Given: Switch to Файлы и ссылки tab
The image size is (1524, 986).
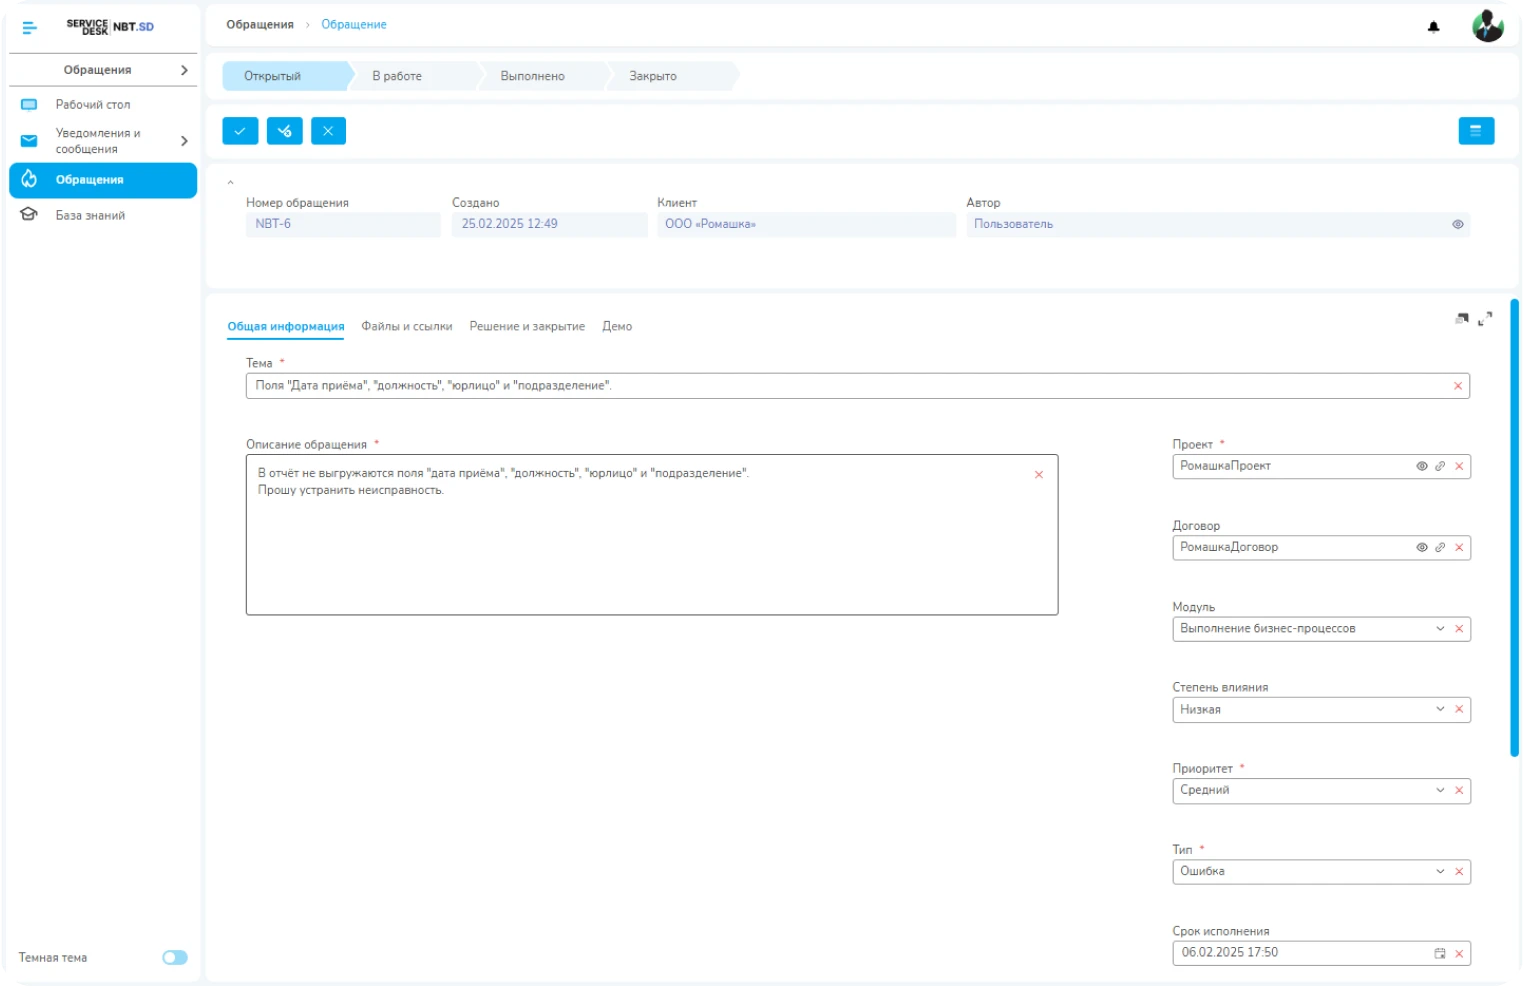Looking at the screenshot, I should (406, 326).
